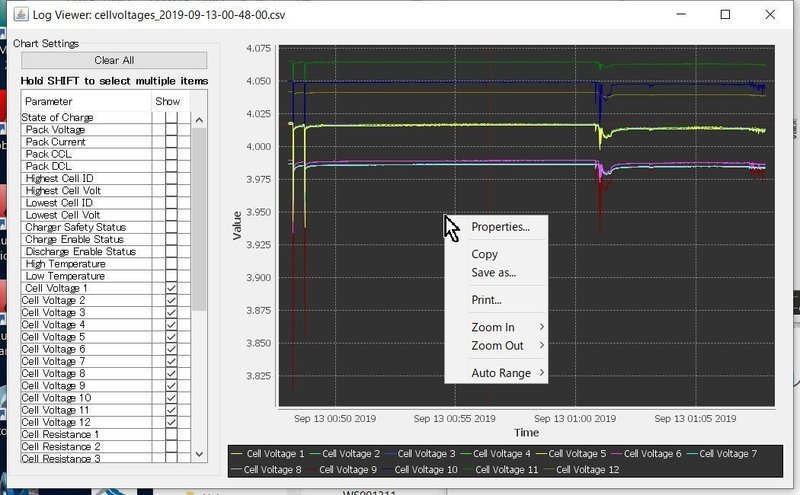Viewport: 800px width, 495px height.
Task: Choose Properties... from the context menu
Action: point(496,227)
